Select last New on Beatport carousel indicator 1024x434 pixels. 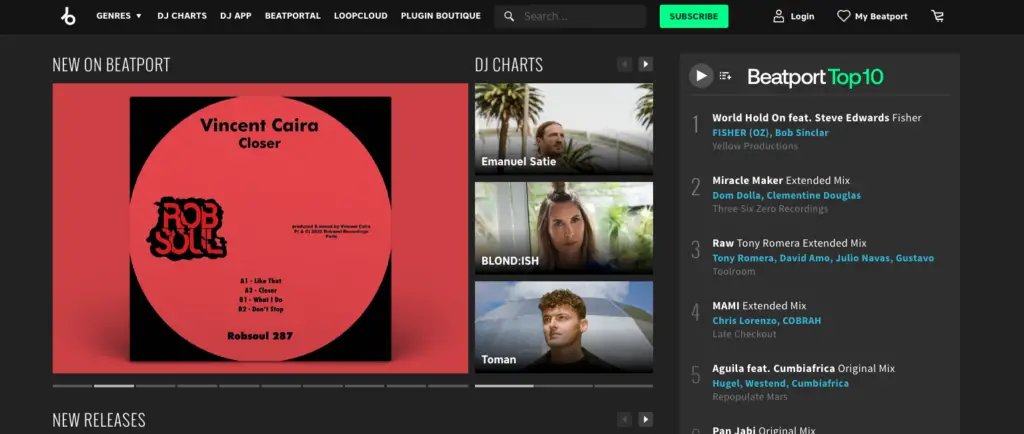(448, 386)
